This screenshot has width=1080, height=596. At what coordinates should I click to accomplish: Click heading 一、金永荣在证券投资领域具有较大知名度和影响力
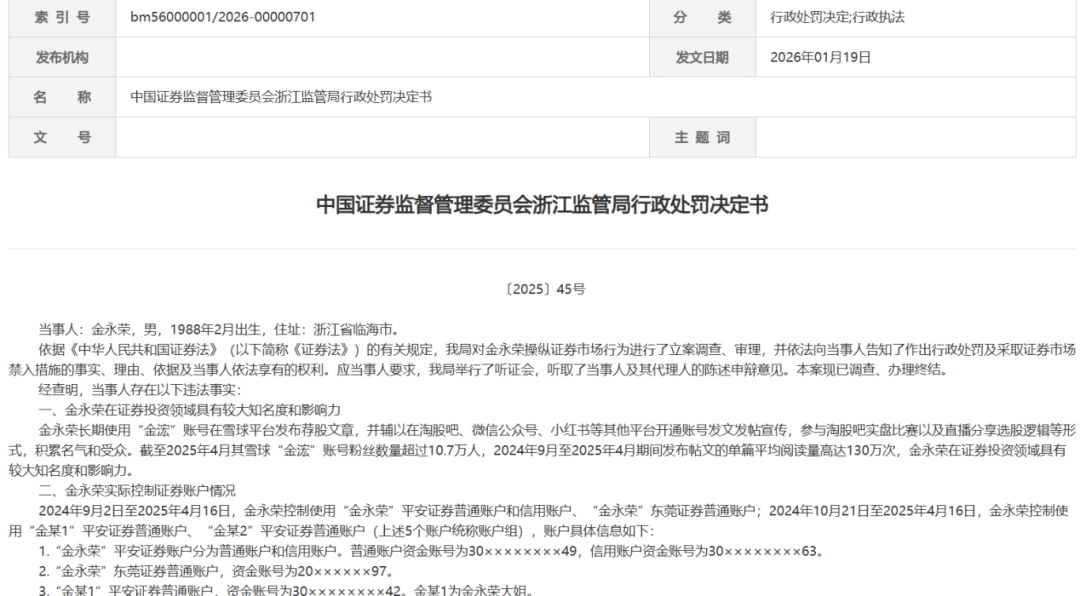190,410
